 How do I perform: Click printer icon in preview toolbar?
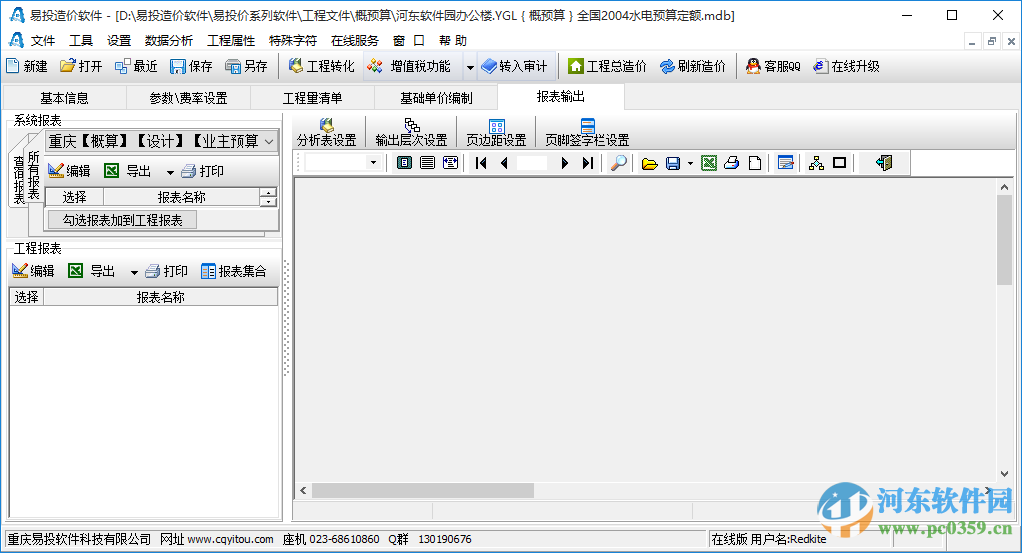732,163
